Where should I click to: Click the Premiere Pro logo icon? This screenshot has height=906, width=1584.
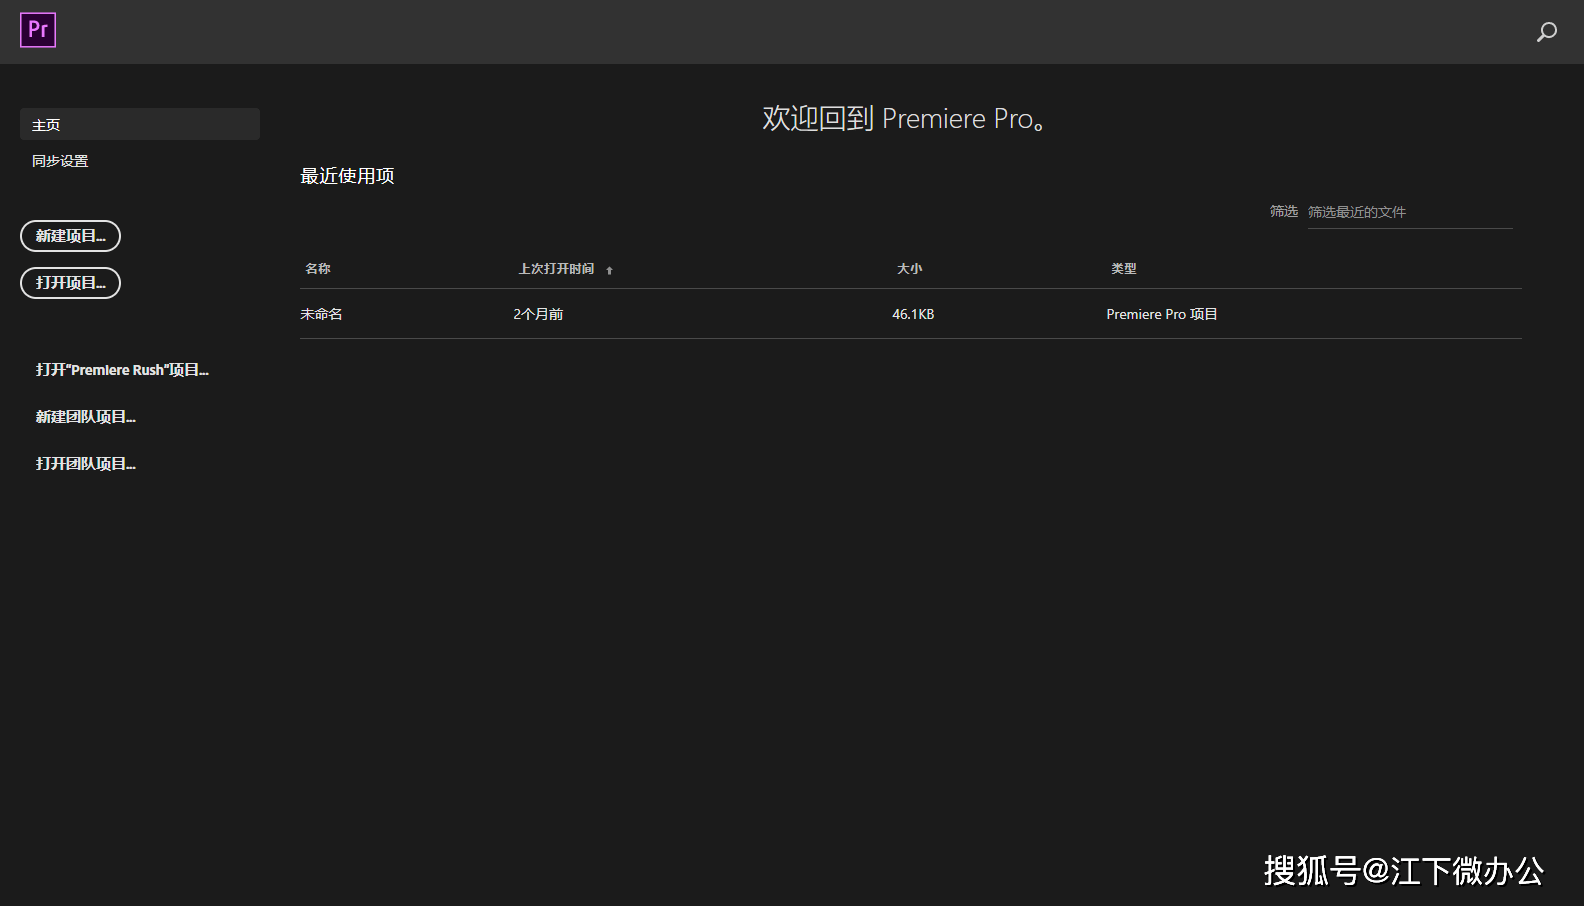pos(38,30)
